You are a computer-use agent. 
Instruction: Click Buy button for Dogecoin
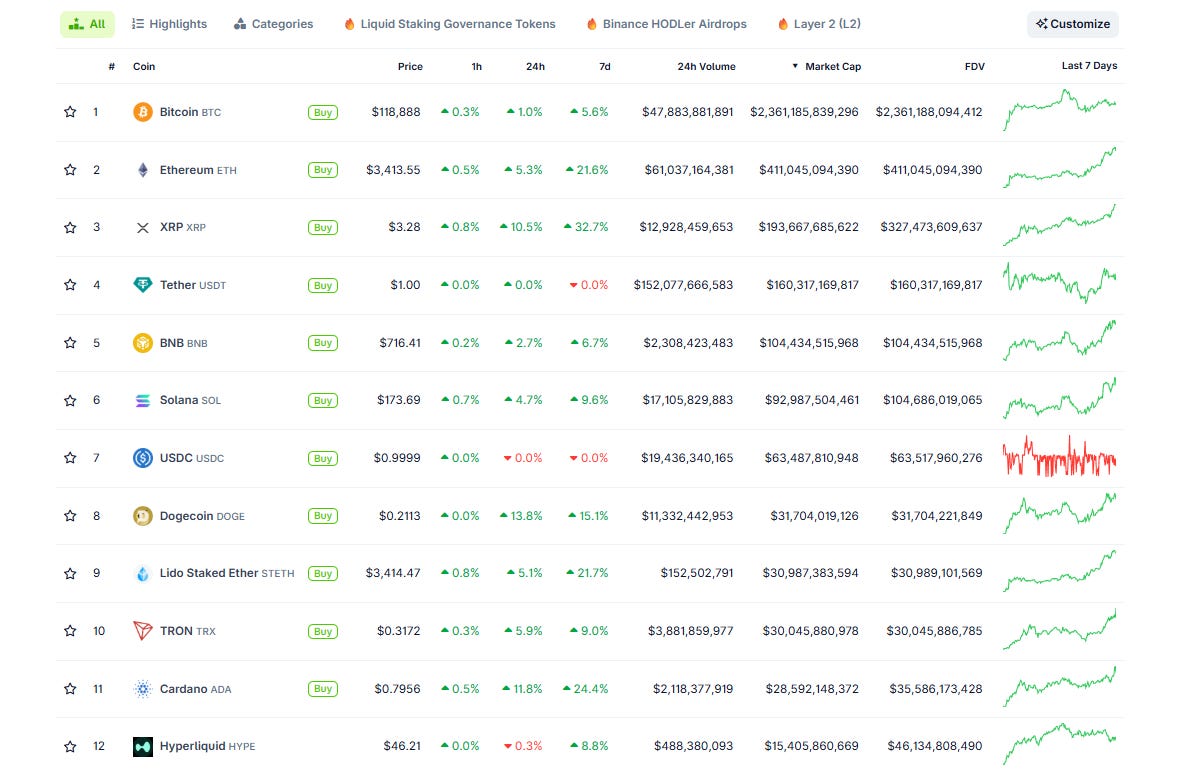pos(322,516)
